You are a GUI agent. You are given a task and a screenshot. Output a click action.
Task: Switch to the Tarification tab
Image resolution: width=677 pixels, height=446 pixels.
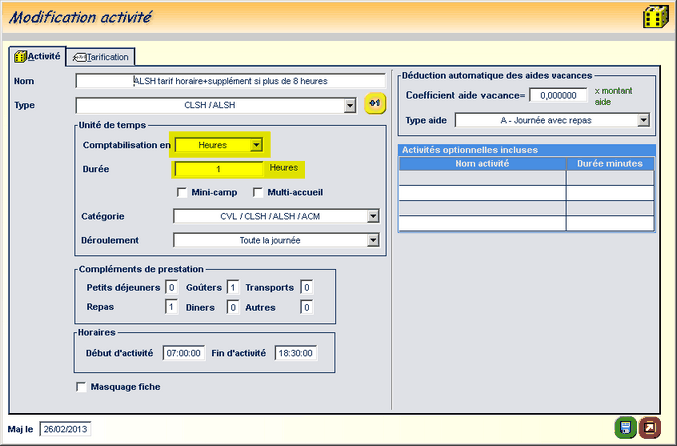[x=101, y=57]
